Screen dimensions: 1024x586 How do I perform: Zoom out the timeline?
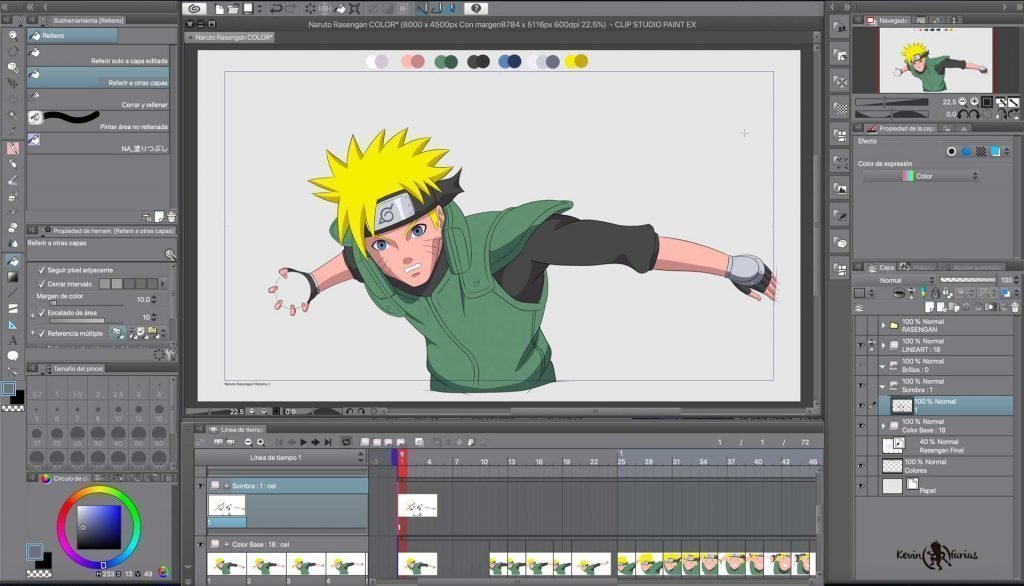(248, 442)
